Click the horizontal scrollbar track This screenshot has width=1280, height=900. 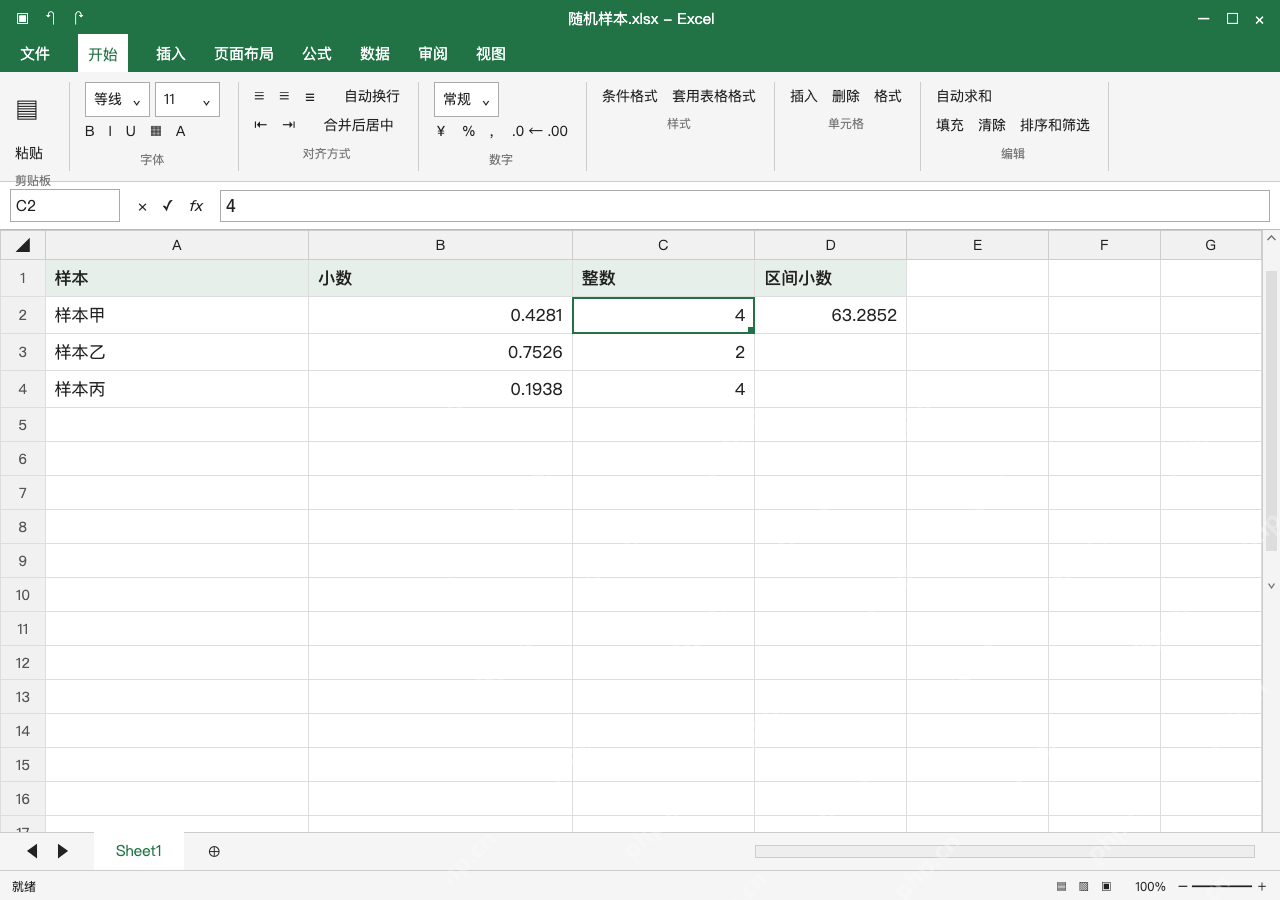(x=1004, y=851)
